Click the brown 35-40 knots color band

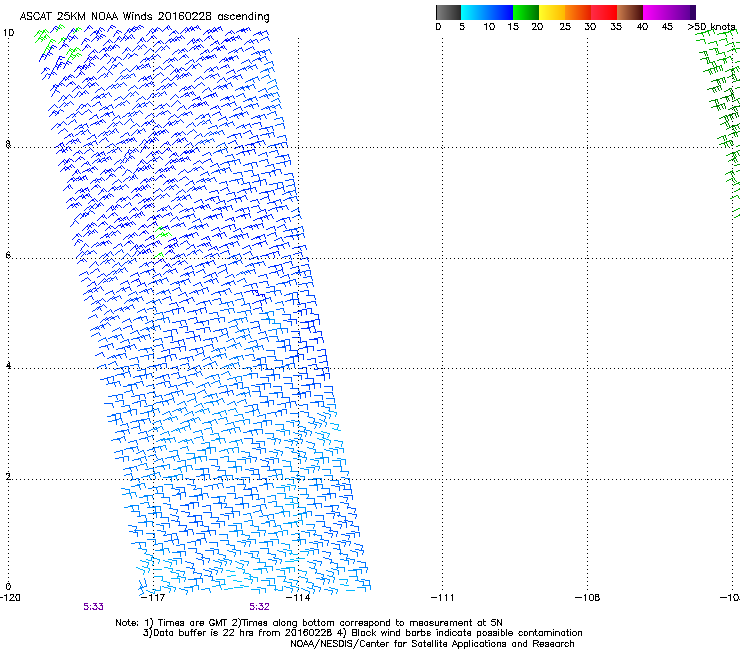(x=630, y=12)
